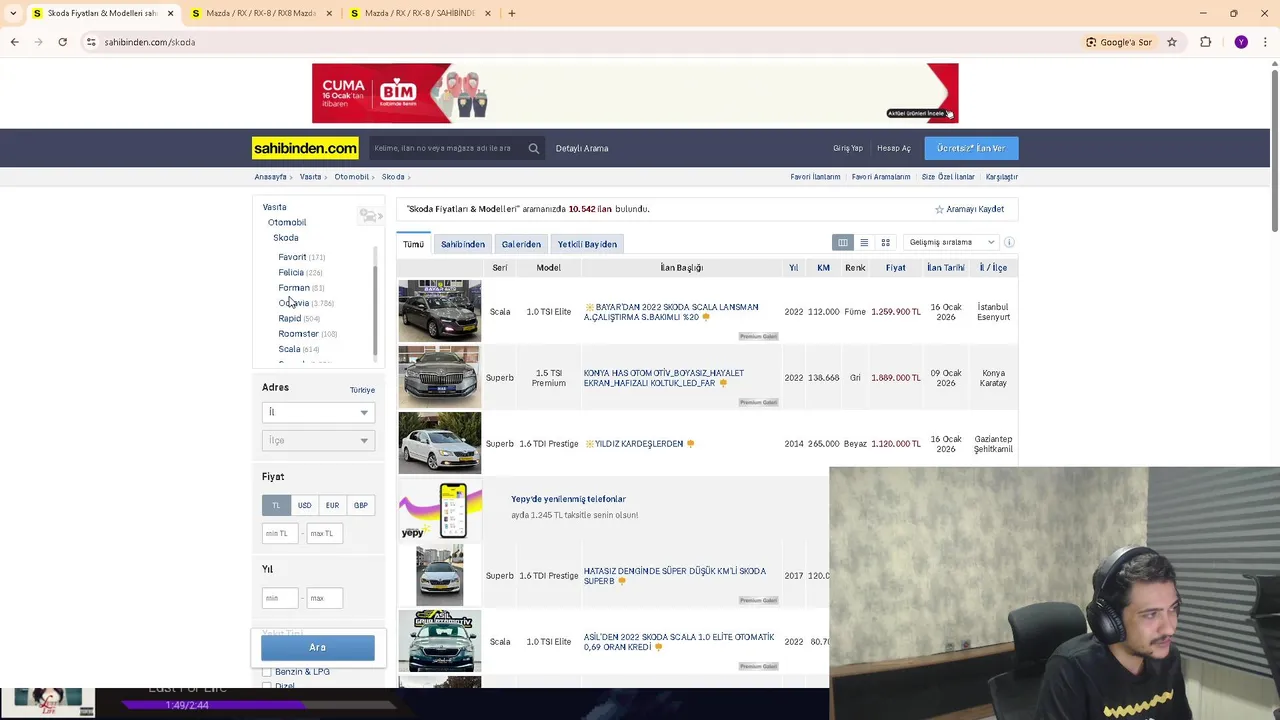Go up to Otomobil category in tree
This screenshot has width=1280, height=720.
pyautogui.click(x=287, y=222)
